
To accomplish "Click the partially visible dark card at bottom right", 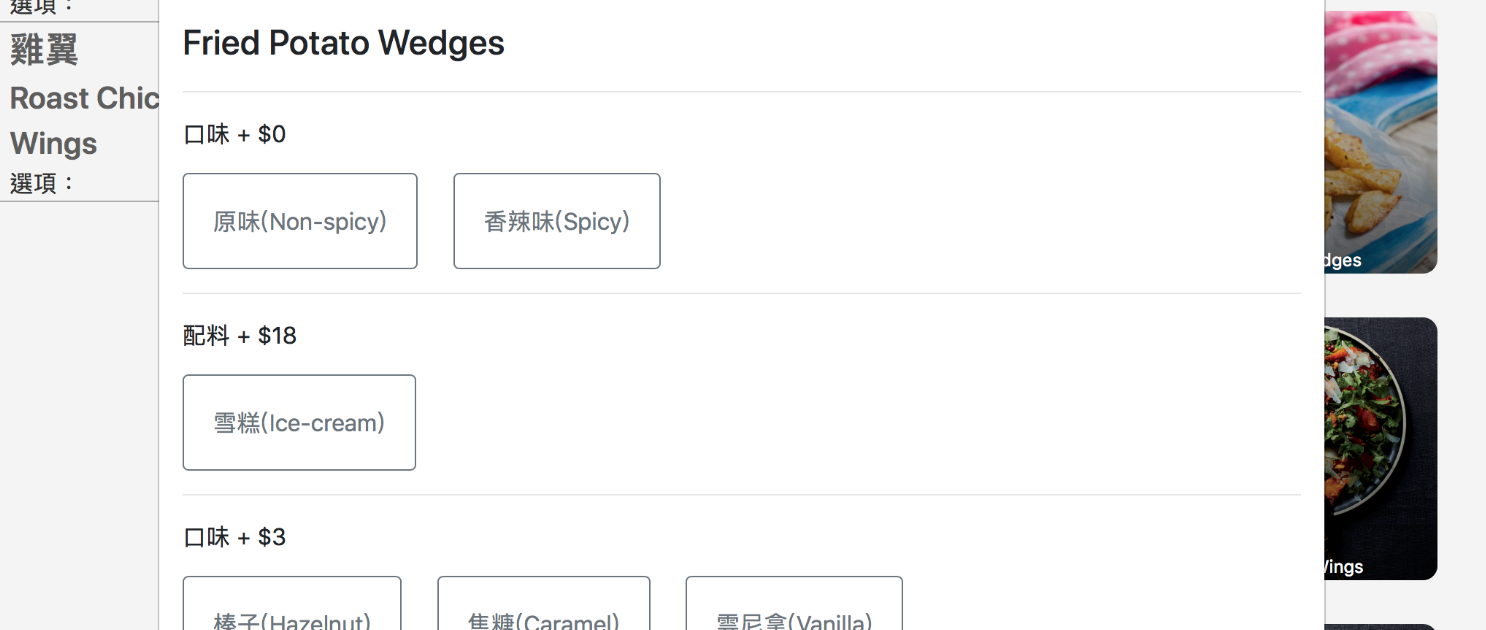I will [1381, 627].
